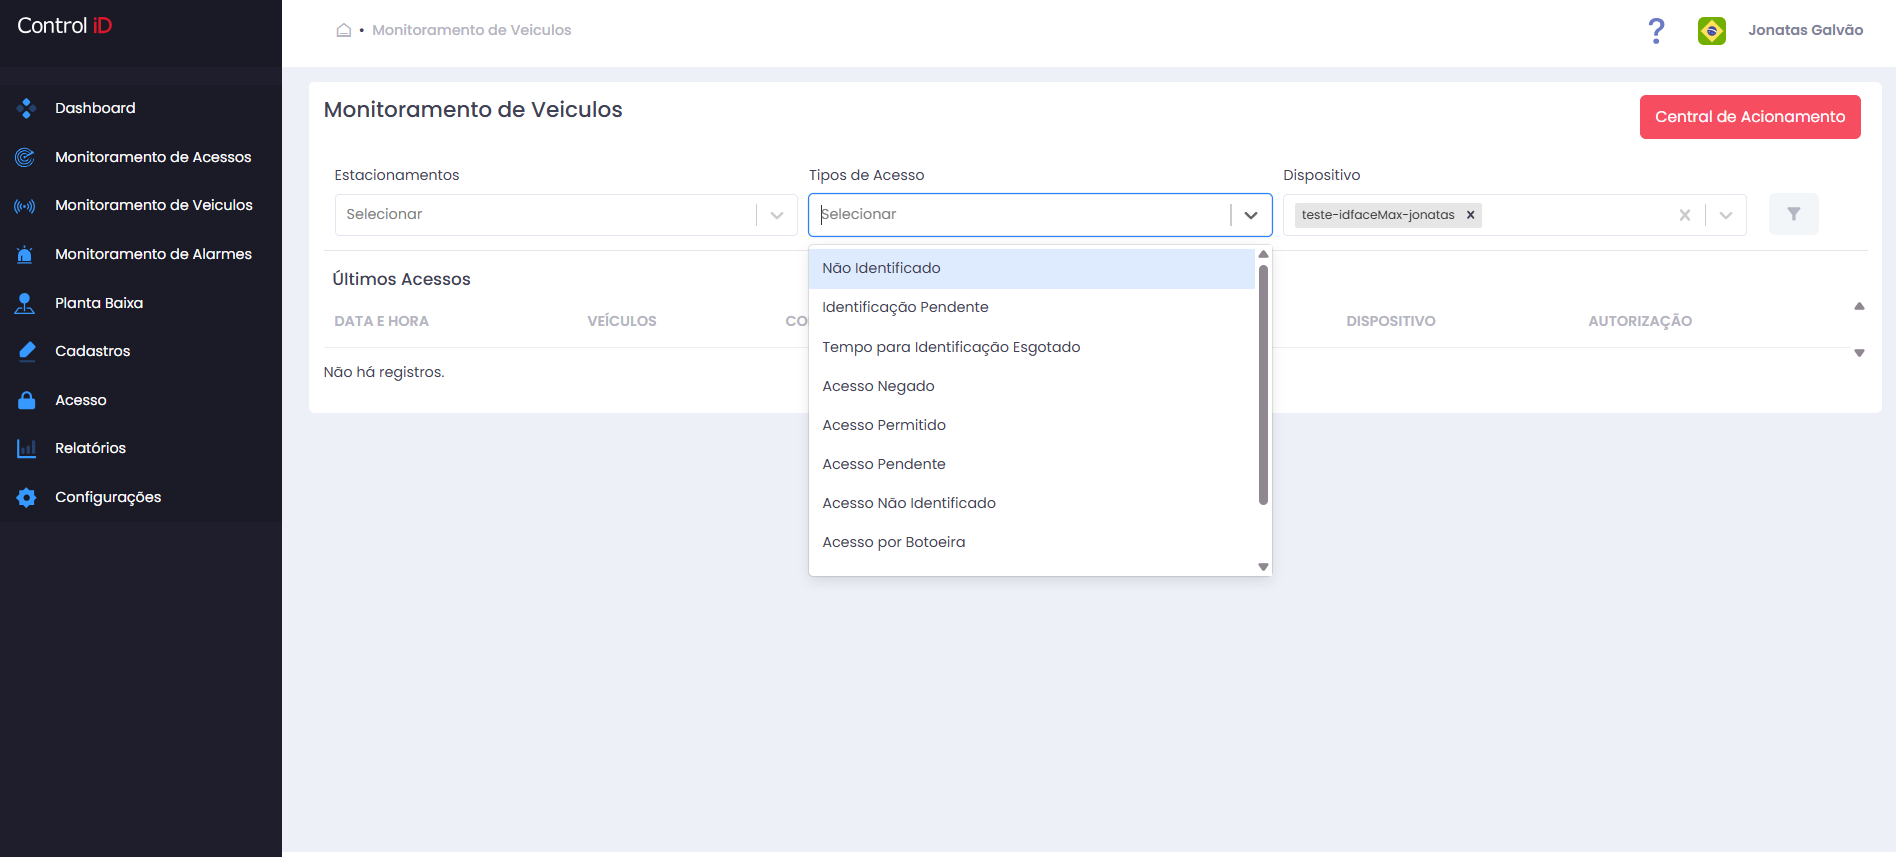Choose Tempo para Identificação Esgotado option
Viewport: 1896px width, 857px height.
pos(1032,347)
